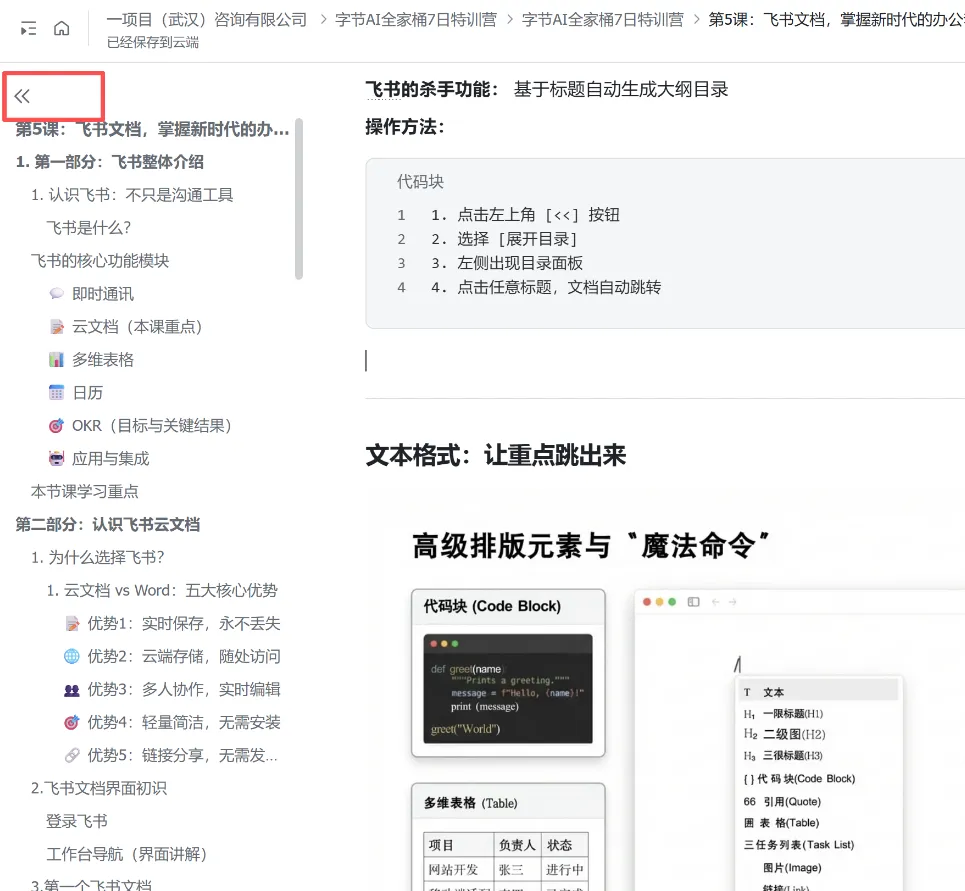Click the link chain icon beside 优势5
965x891 pixels.
coord(72,755)
